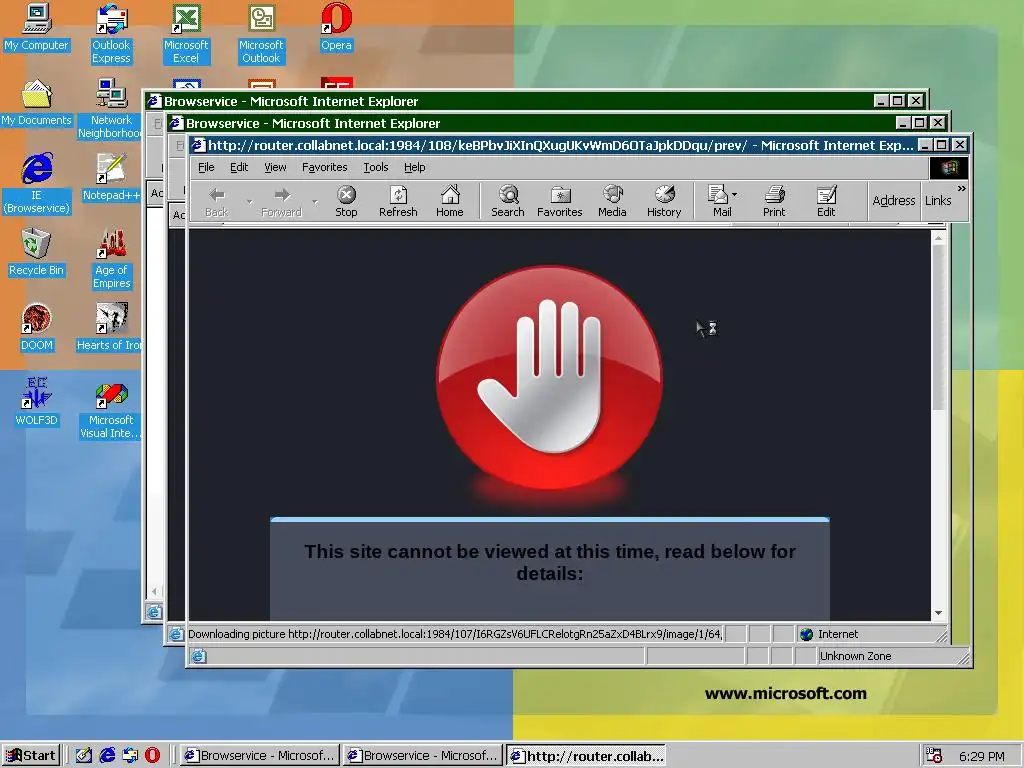Select Hearts of Iron shortcut
Image resolution: width=1024 pixels, height=768 pixels.
109,327
